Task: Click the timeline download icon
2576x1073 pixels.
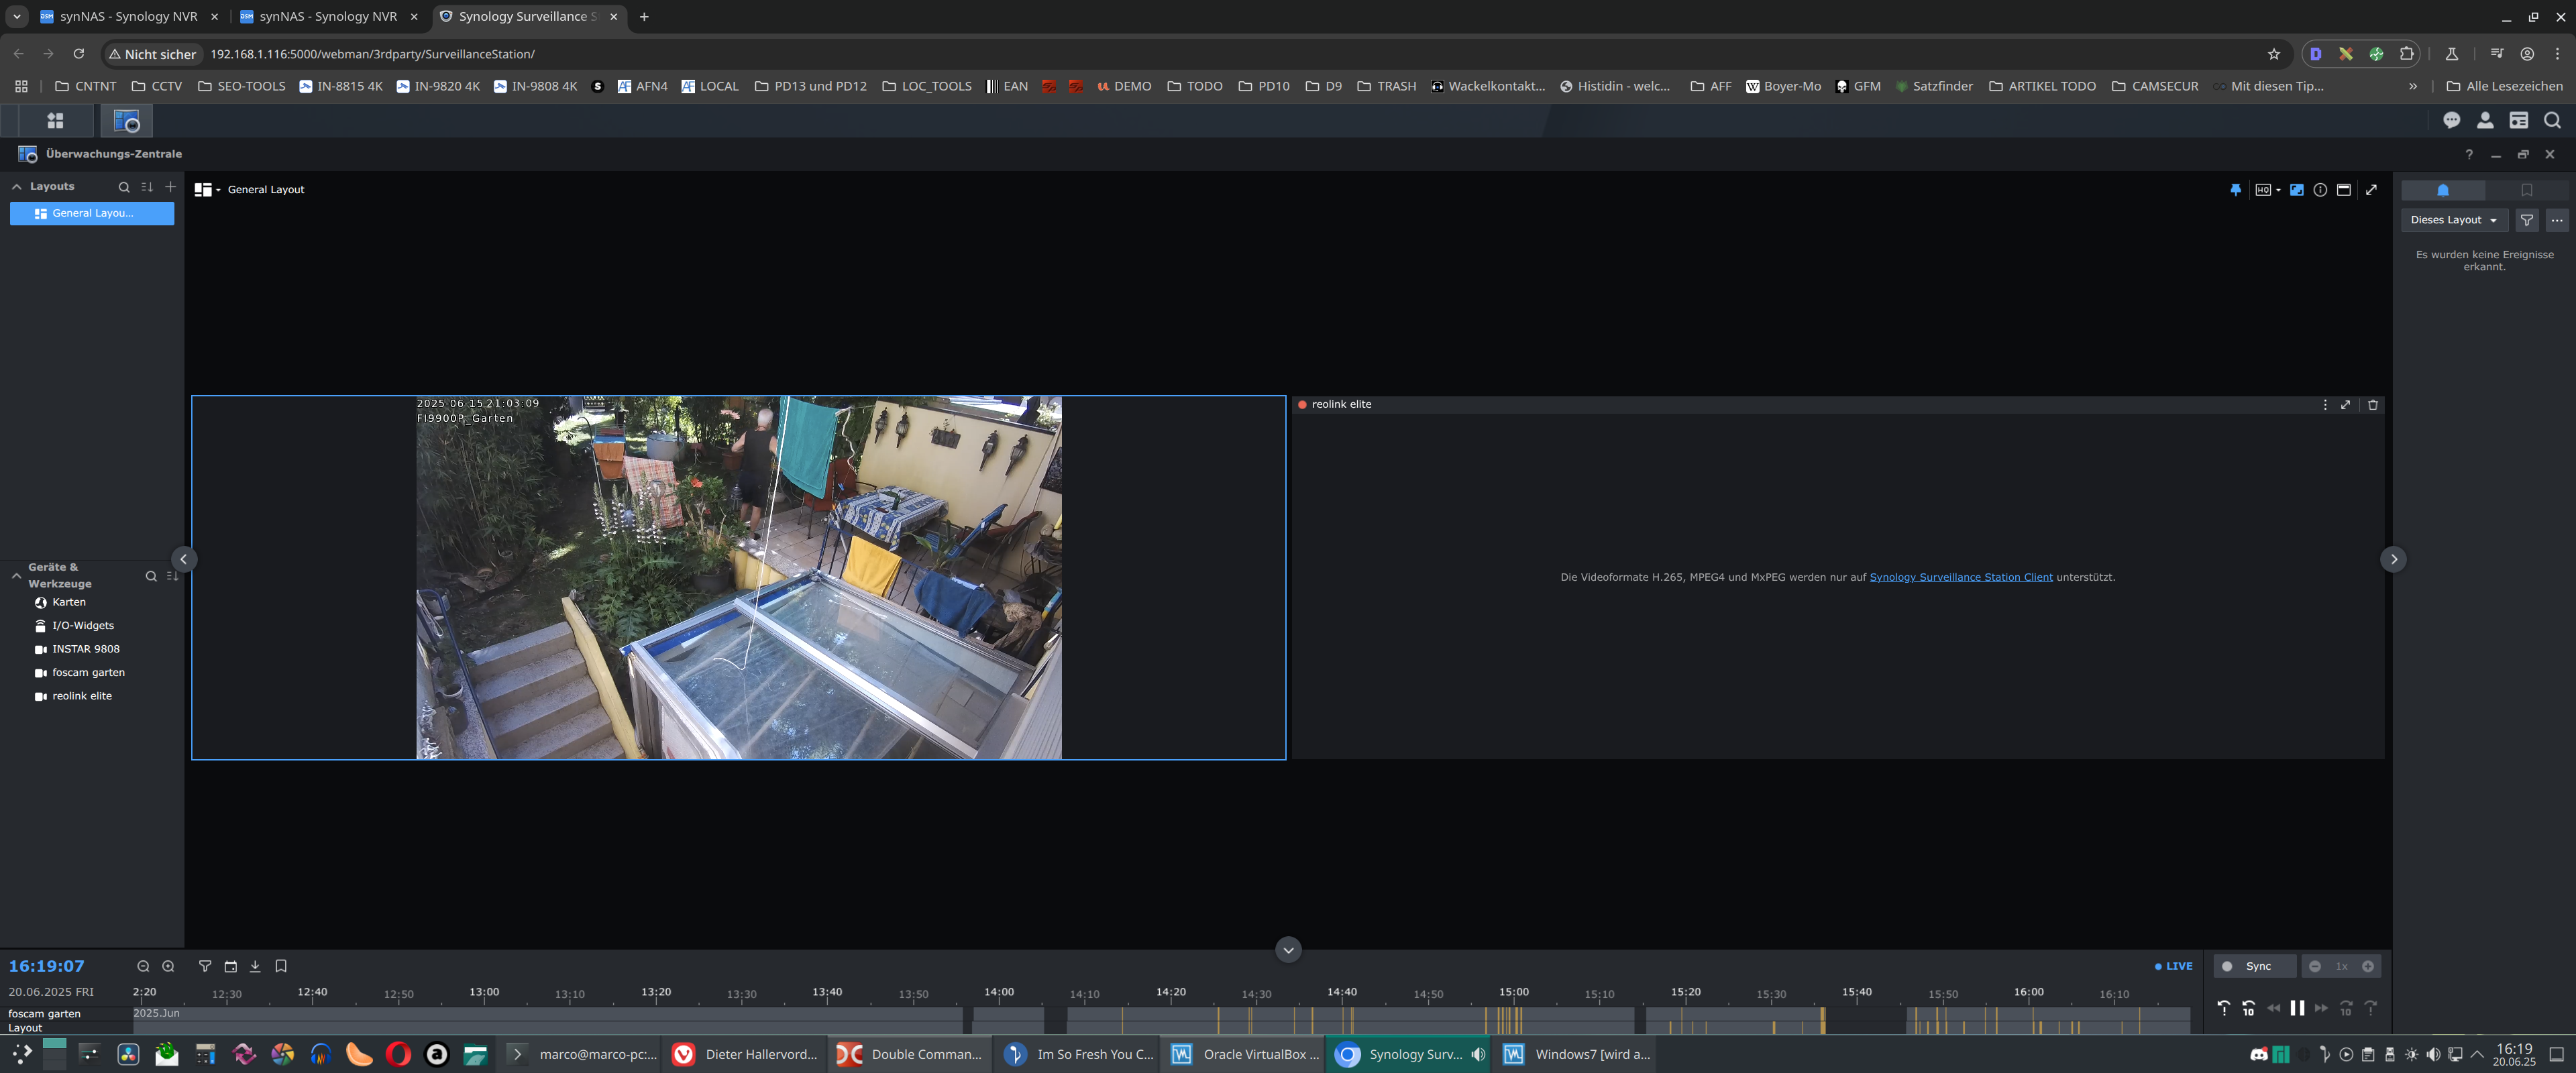Action: 255,966
